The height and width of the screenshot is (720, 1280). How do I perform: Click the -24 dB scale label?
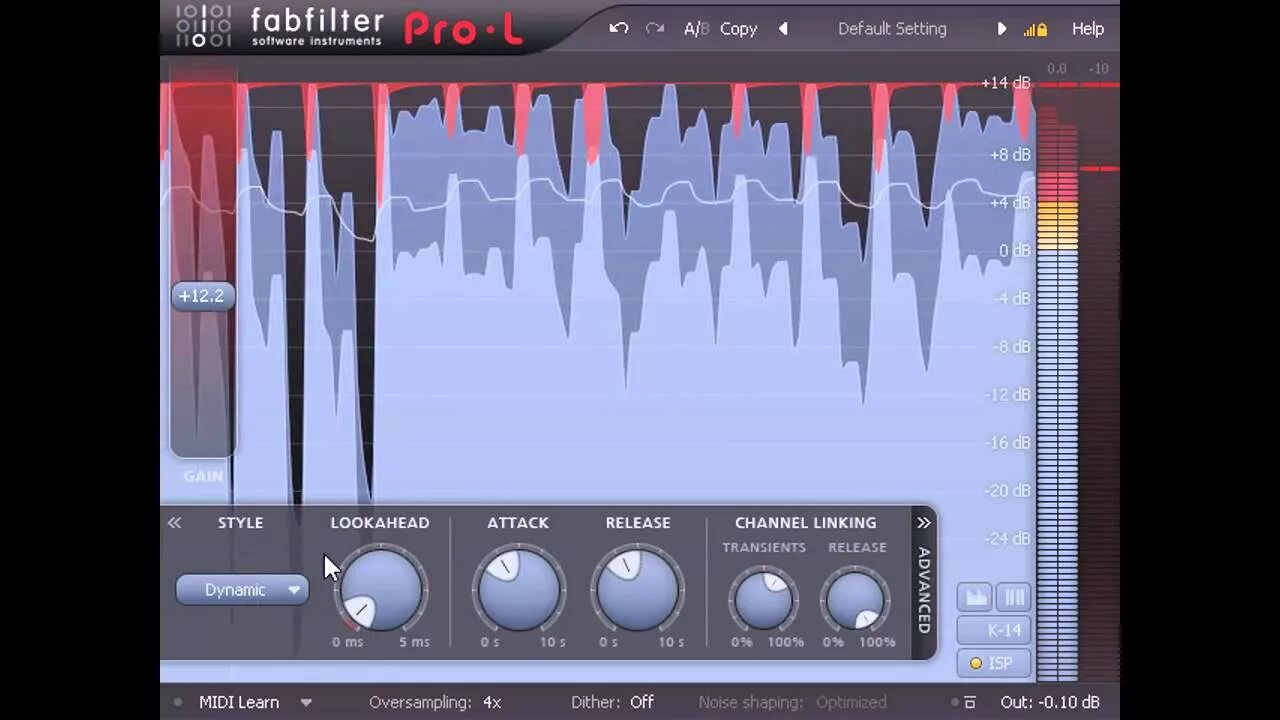[1009, 539]
